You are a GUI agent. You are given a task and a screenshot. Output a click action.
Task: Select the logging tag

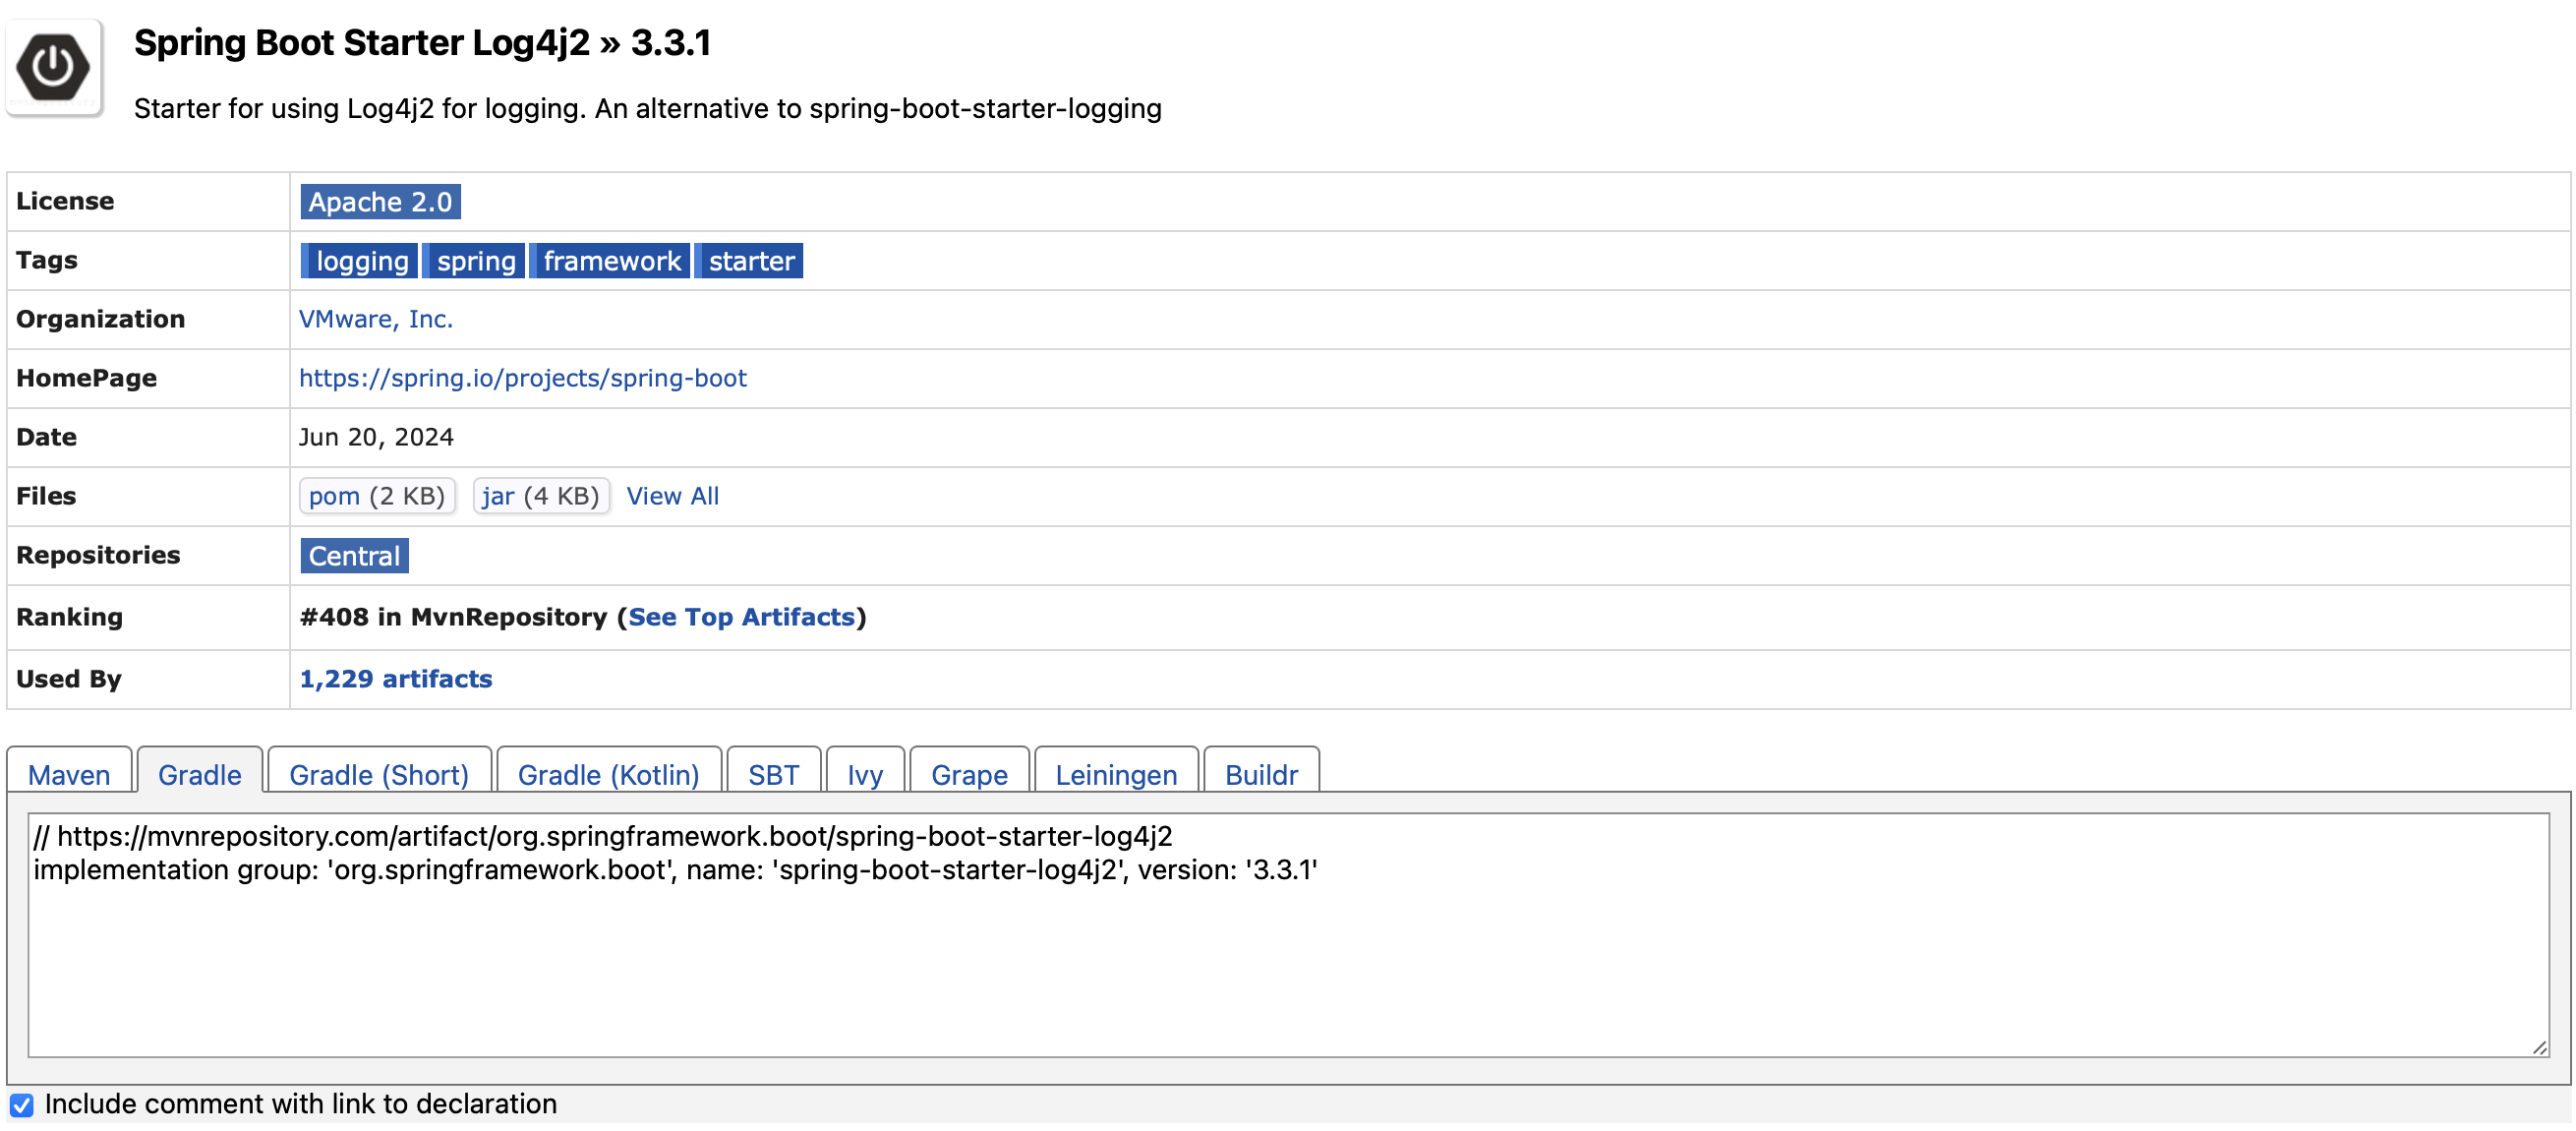(x=359, y=261)
